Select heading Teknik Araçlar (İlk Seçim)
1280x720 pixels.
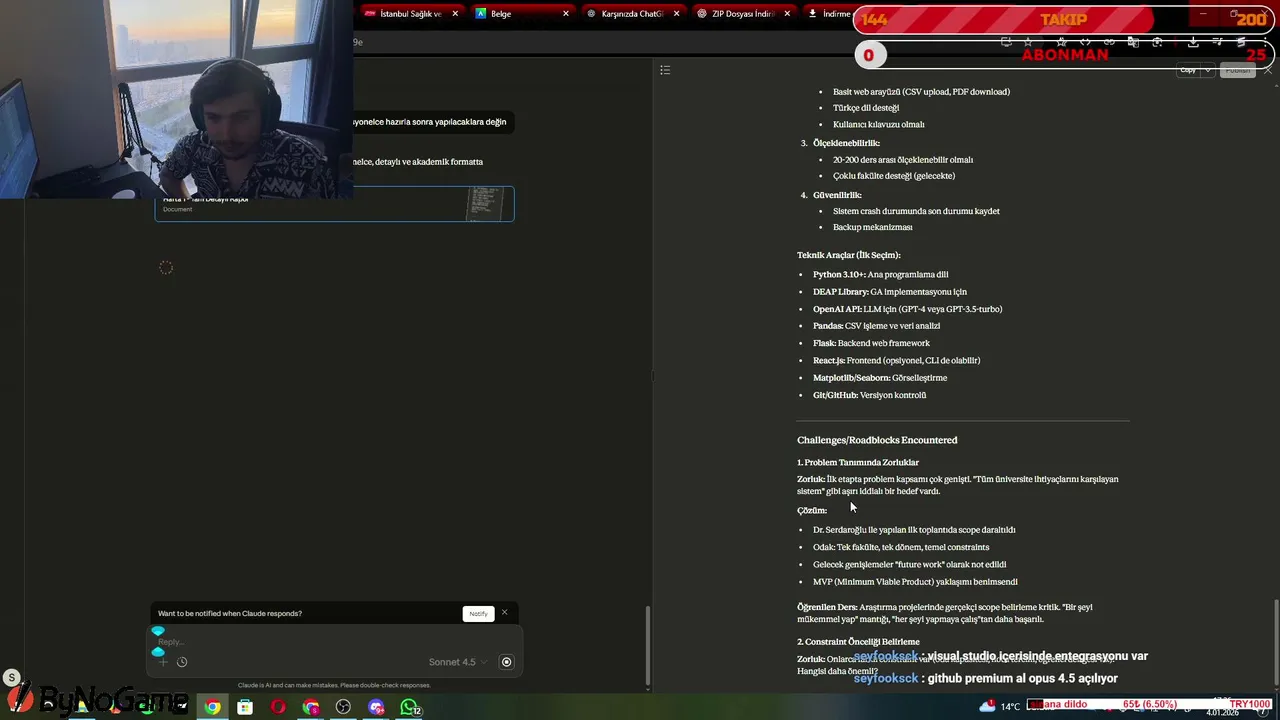point(848,255)
